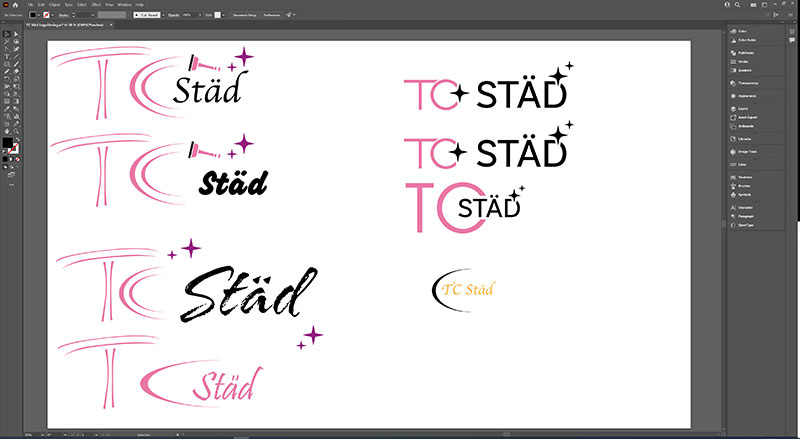Image resolution: width=800 pixels, height=439 pixels.
Task: Select the Rectangle tool
Action: point(7,64)
